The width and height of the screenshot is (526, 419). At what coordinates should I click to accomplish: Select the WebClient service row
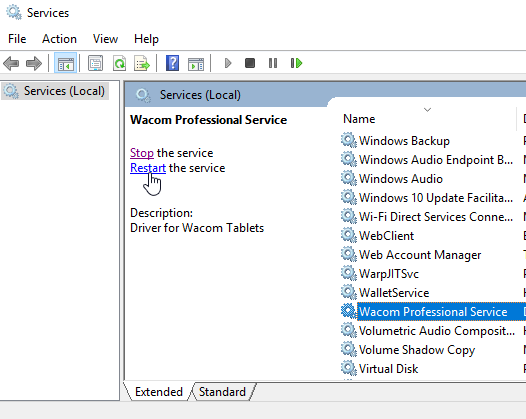tap(433, 235)
